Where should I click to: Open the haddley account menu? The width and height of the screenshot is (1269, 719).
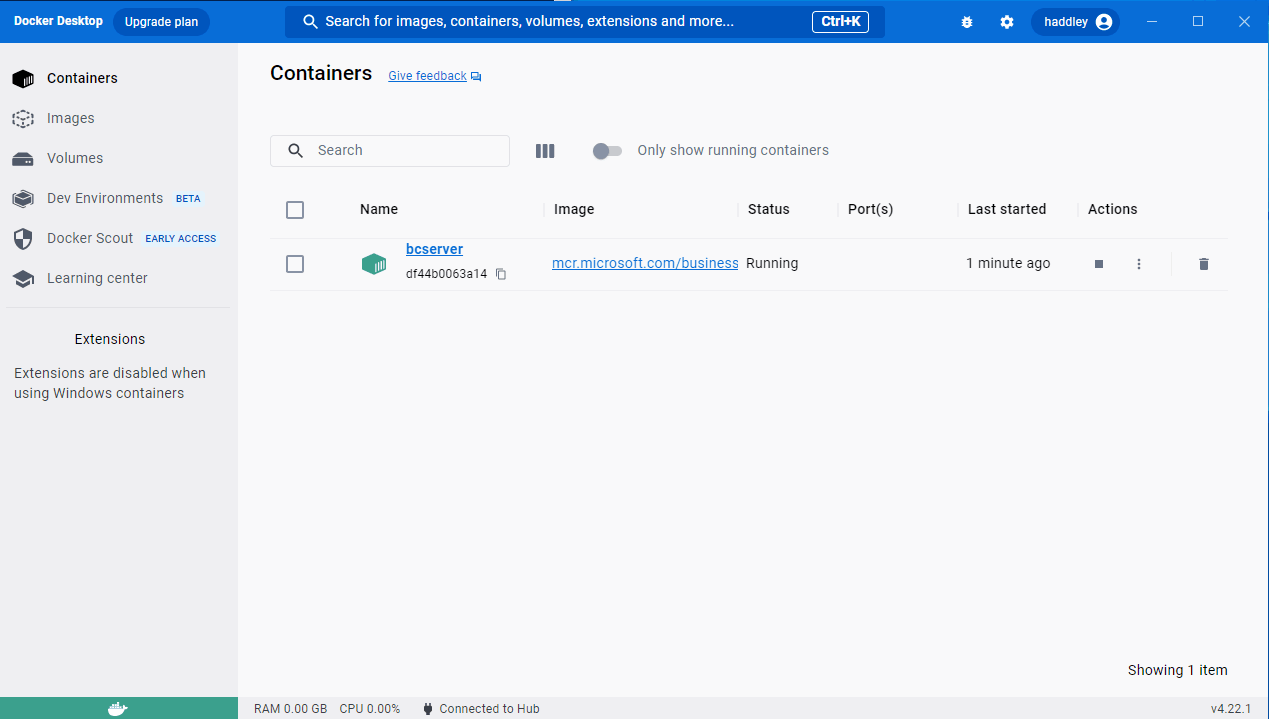pos(1076,22)
